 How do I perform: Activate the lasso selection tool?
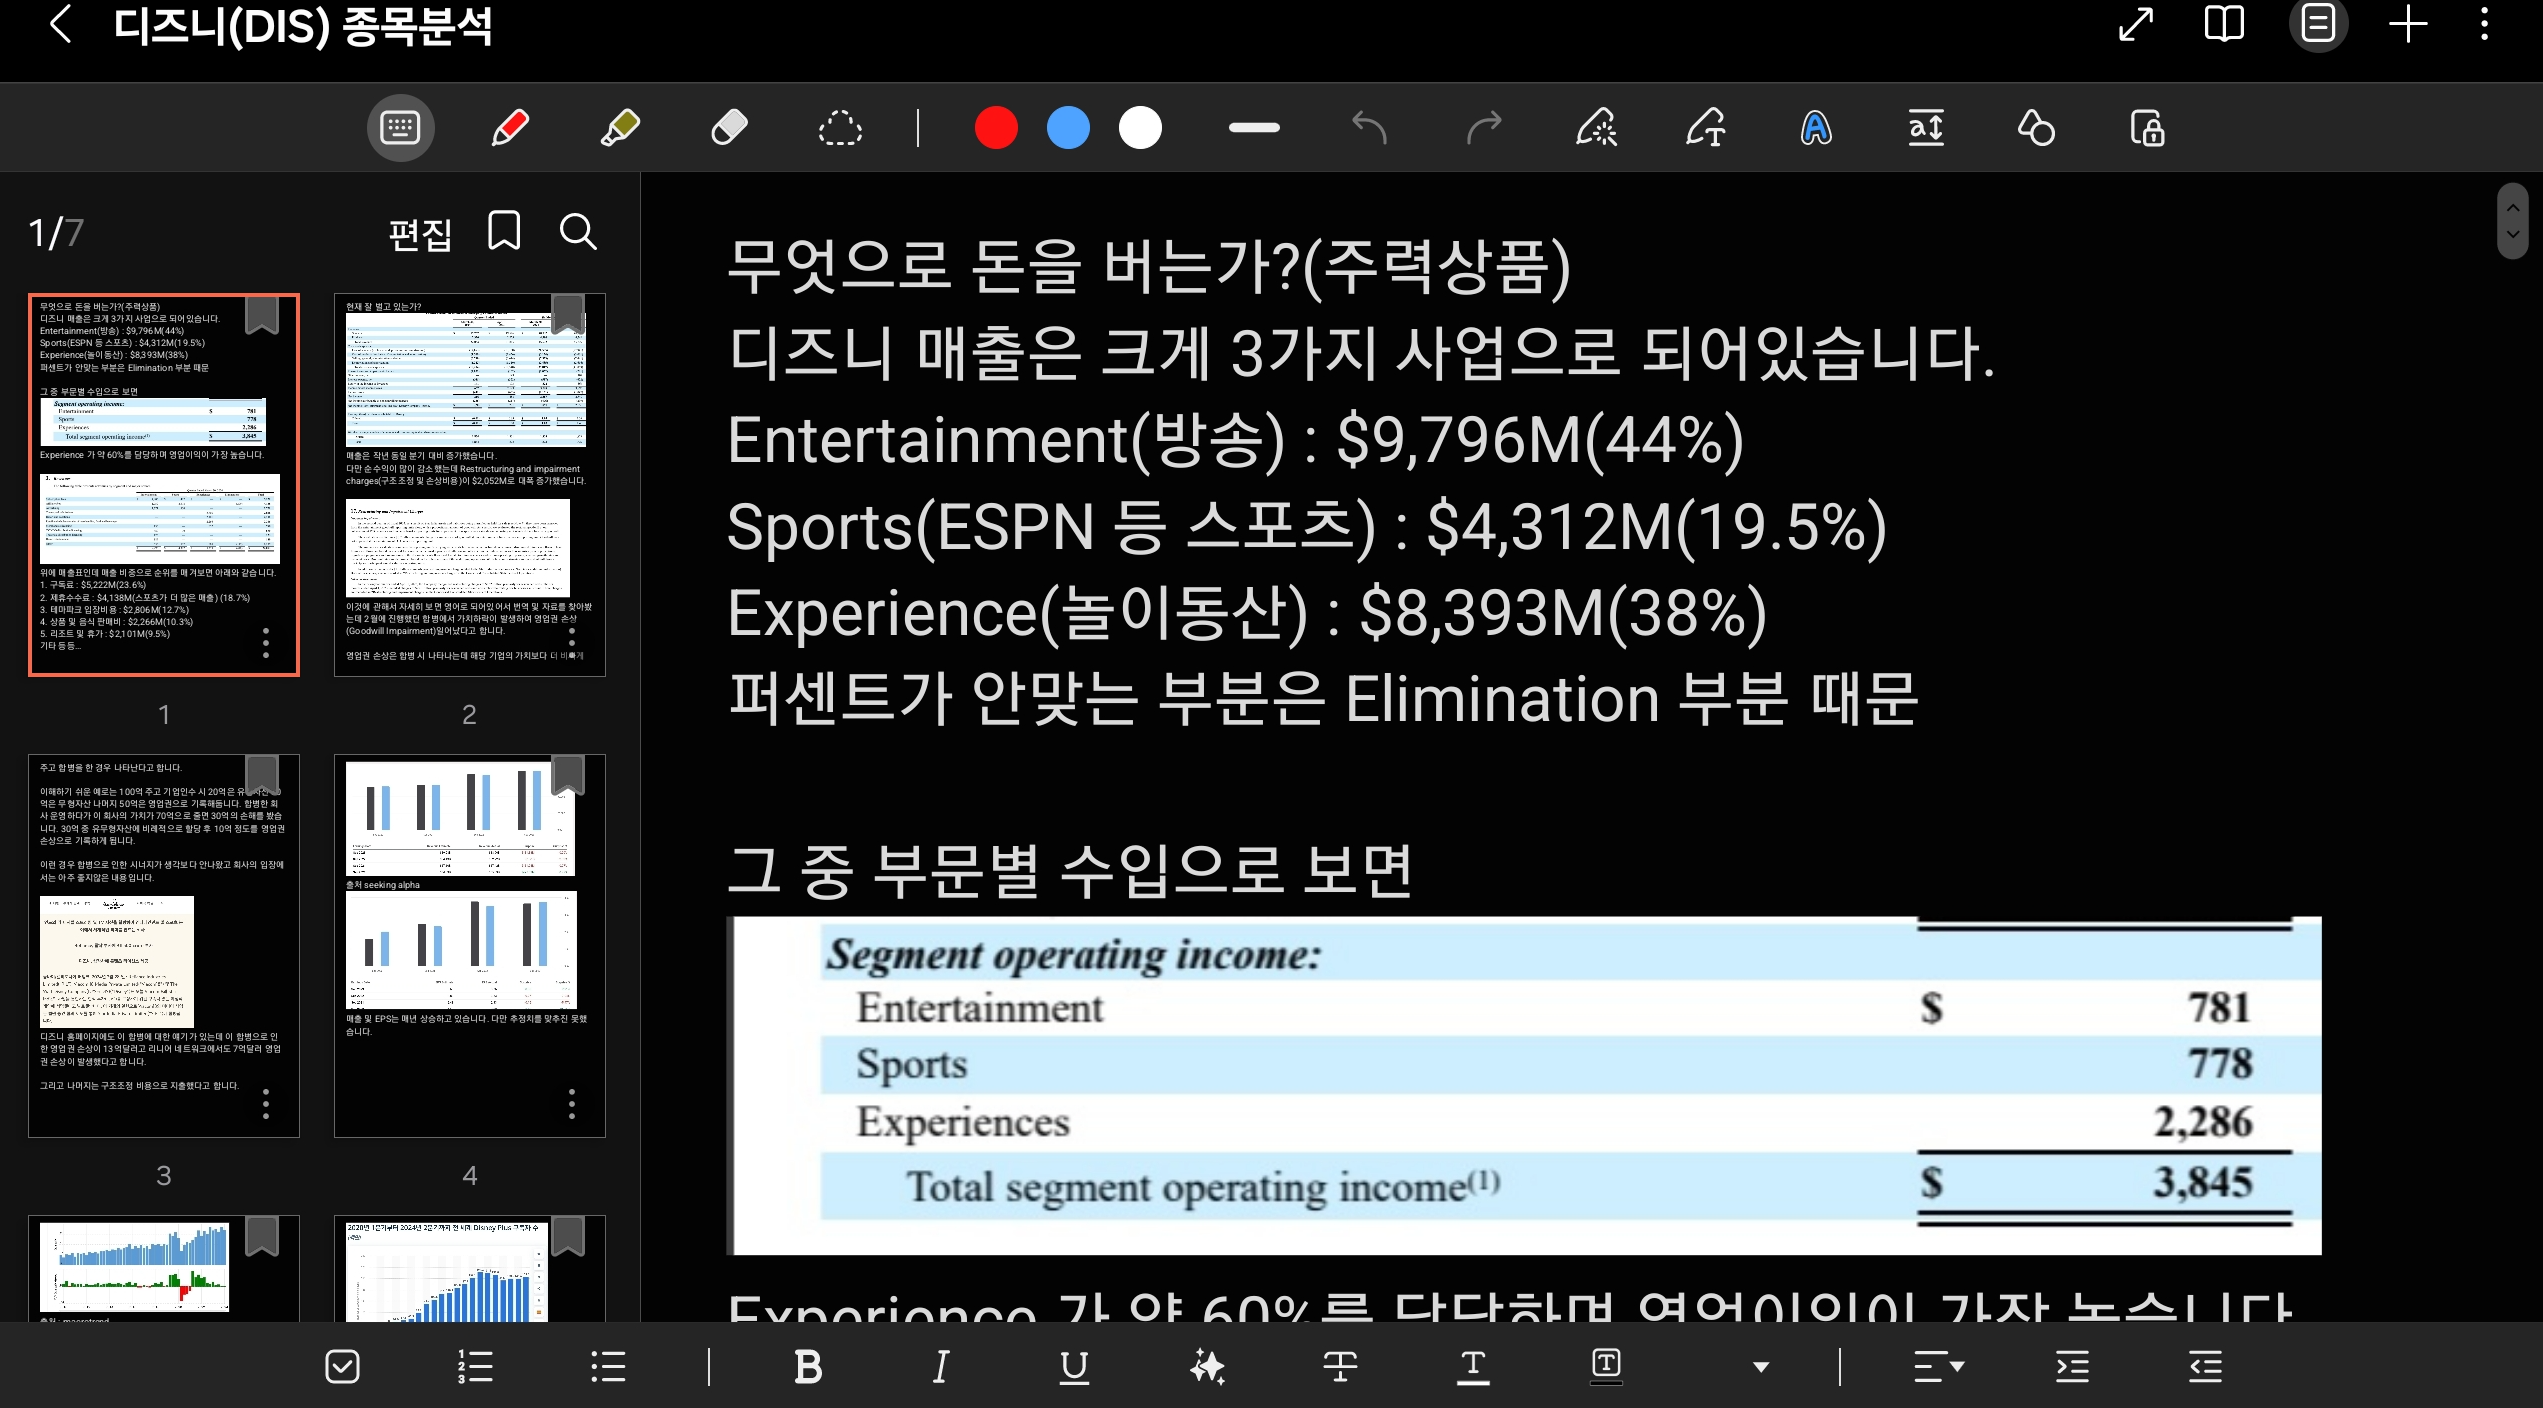coord(839,128)
